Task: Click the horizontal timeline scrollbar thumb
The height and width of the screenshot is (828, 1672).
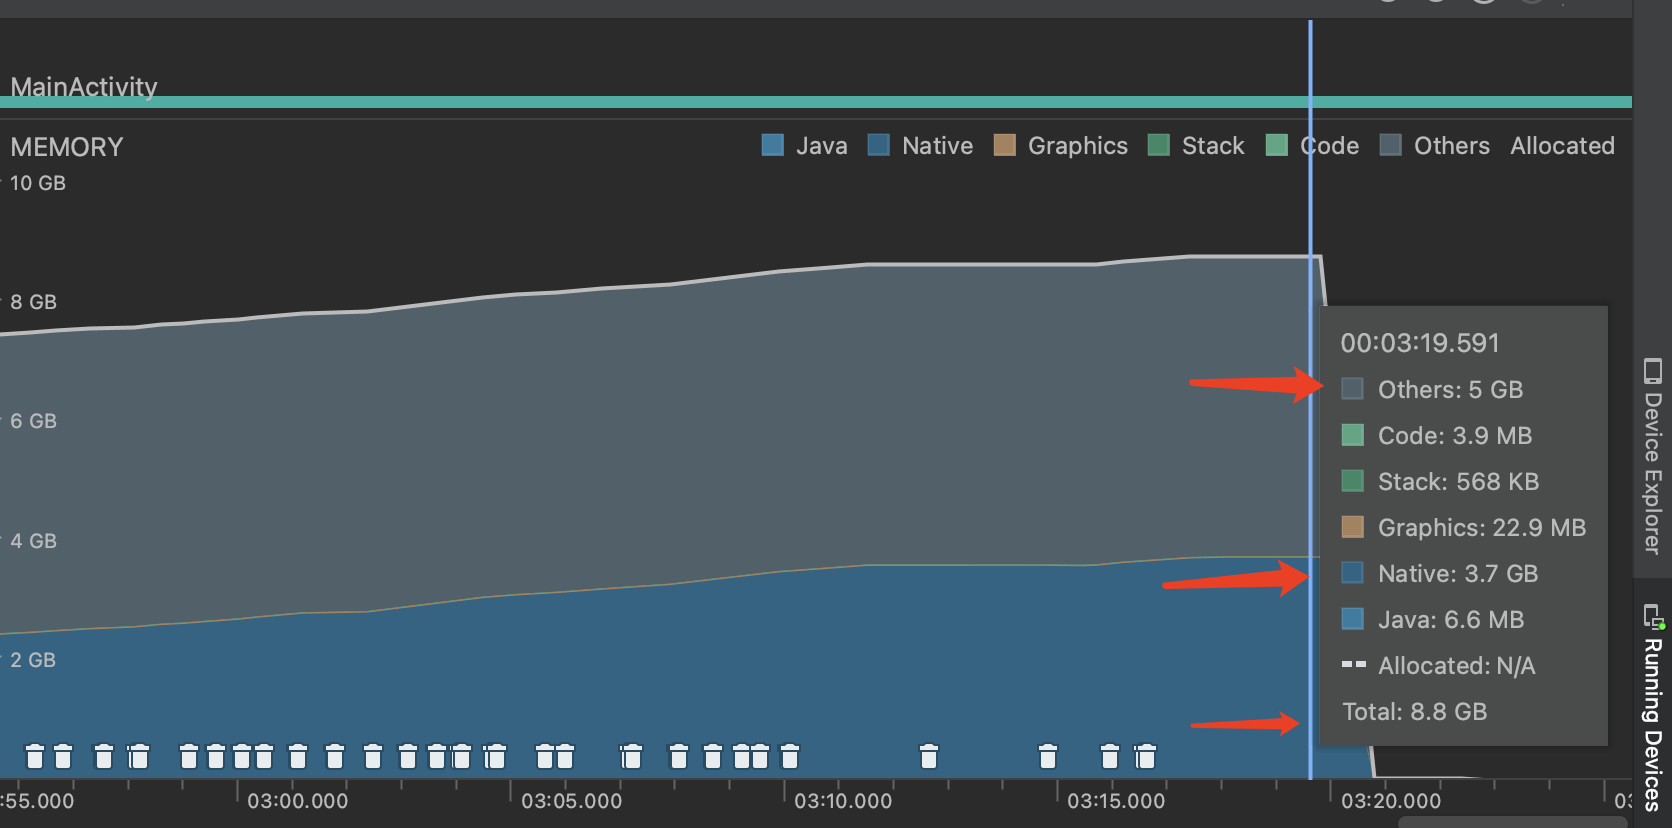Action: [1513, 822]
